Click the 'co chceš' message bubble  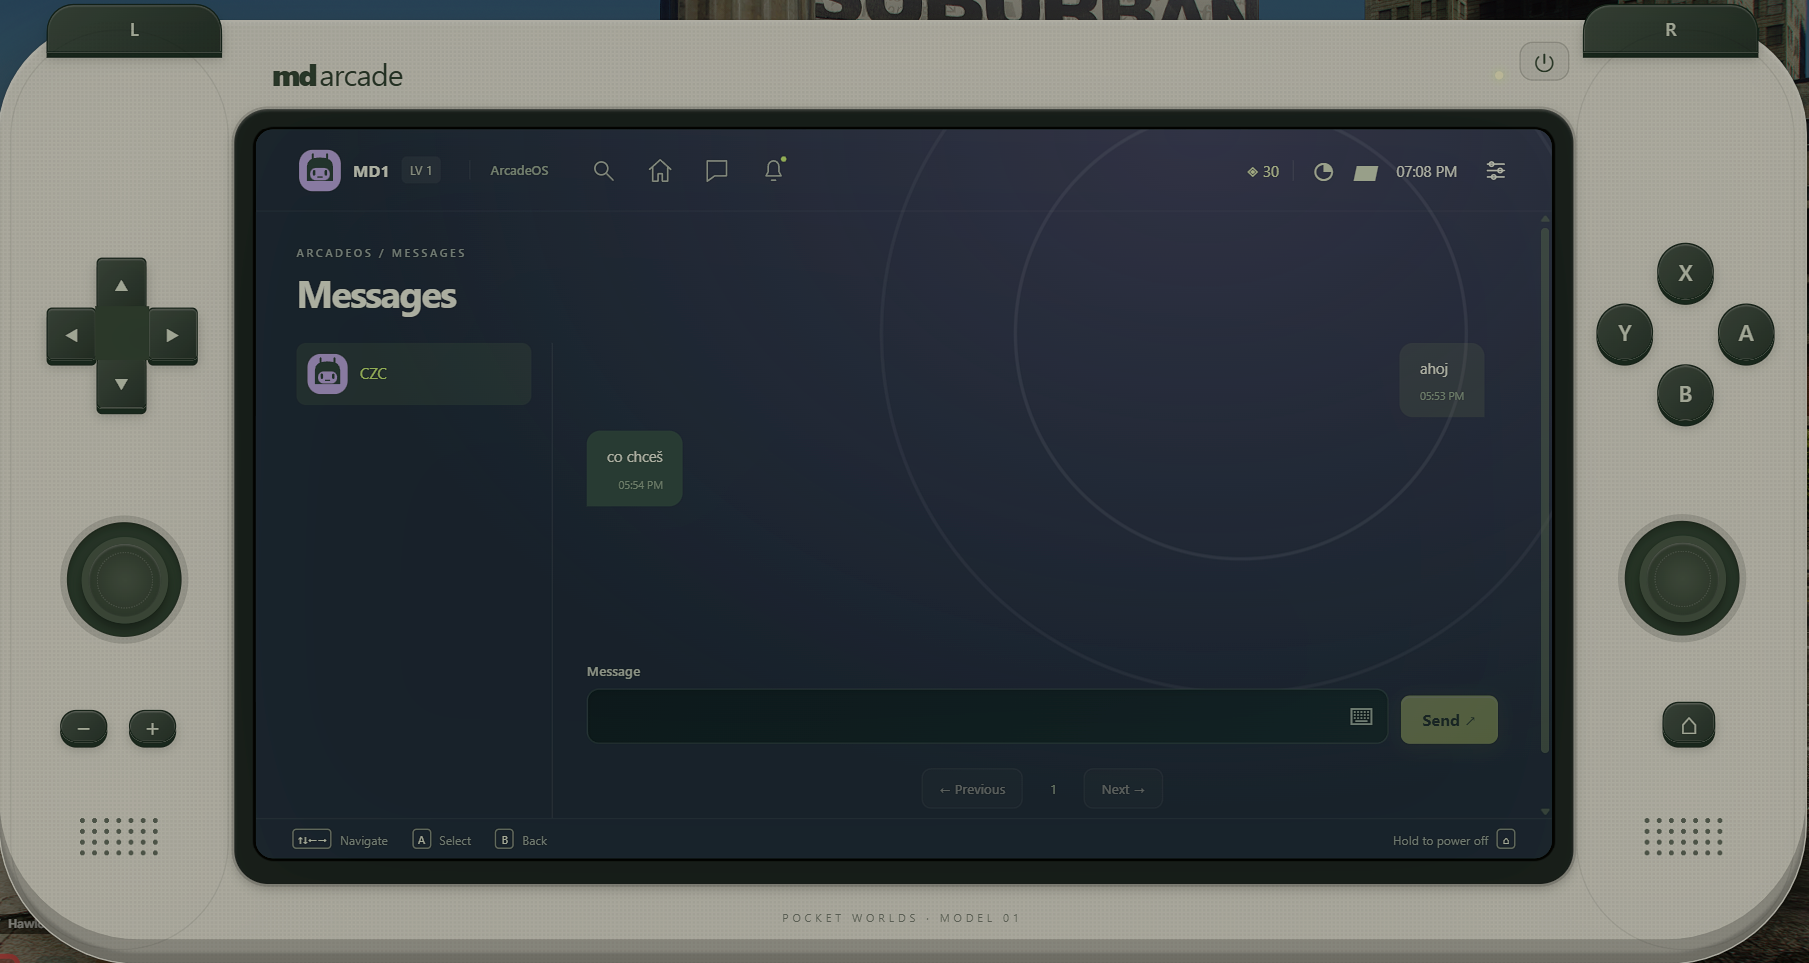click(x=635, y=469)
